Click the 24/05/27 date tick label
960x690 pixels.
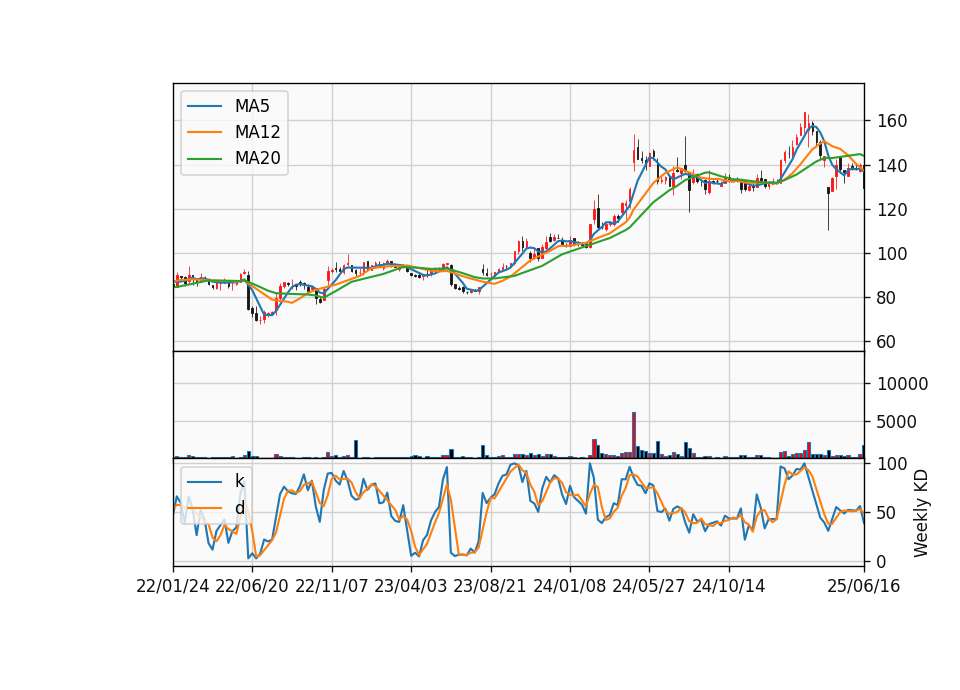click(649, 586)
